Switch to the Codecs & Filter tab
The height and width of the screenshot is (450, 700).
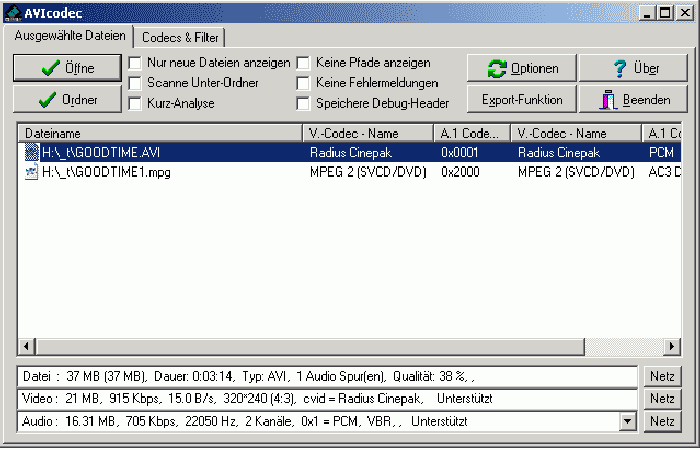point(180,37)
